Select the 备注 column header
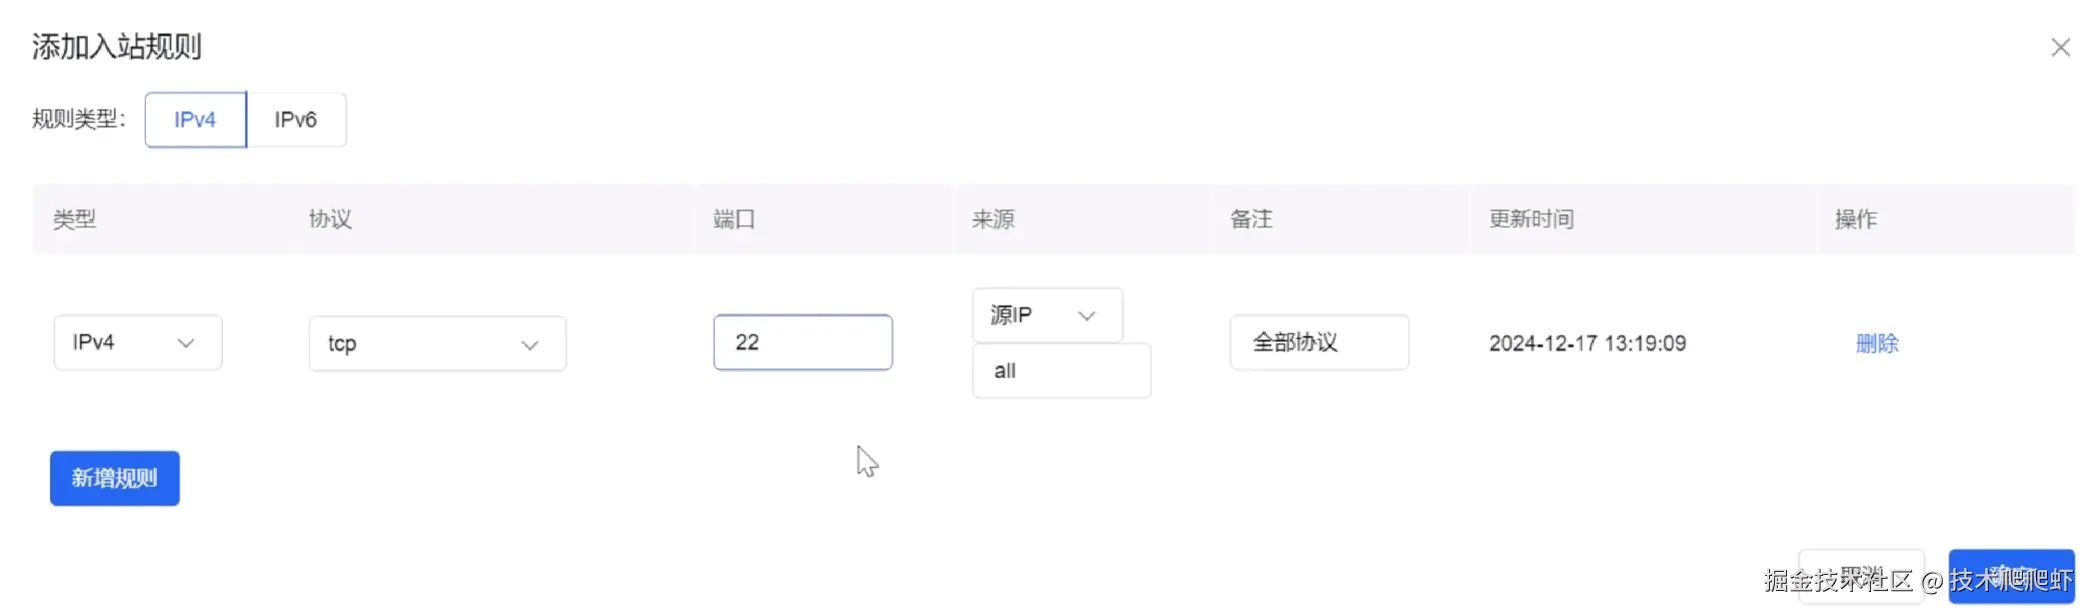Image resolution: width=2093 pixels, height=613 pixels. (1251, 220)
